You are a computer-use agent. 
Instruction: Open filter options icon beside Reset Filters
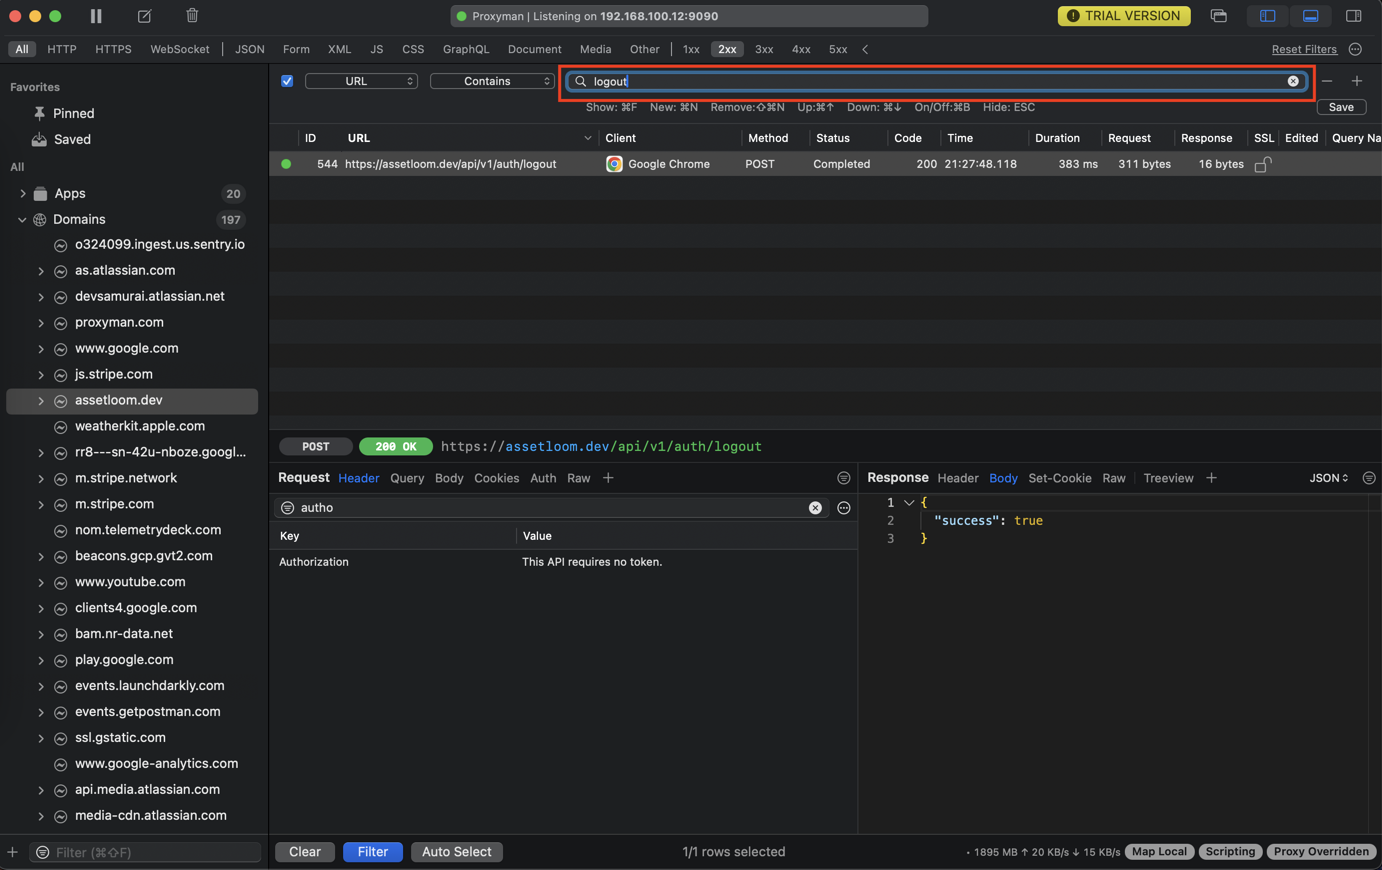click(x=1355, y=49)
